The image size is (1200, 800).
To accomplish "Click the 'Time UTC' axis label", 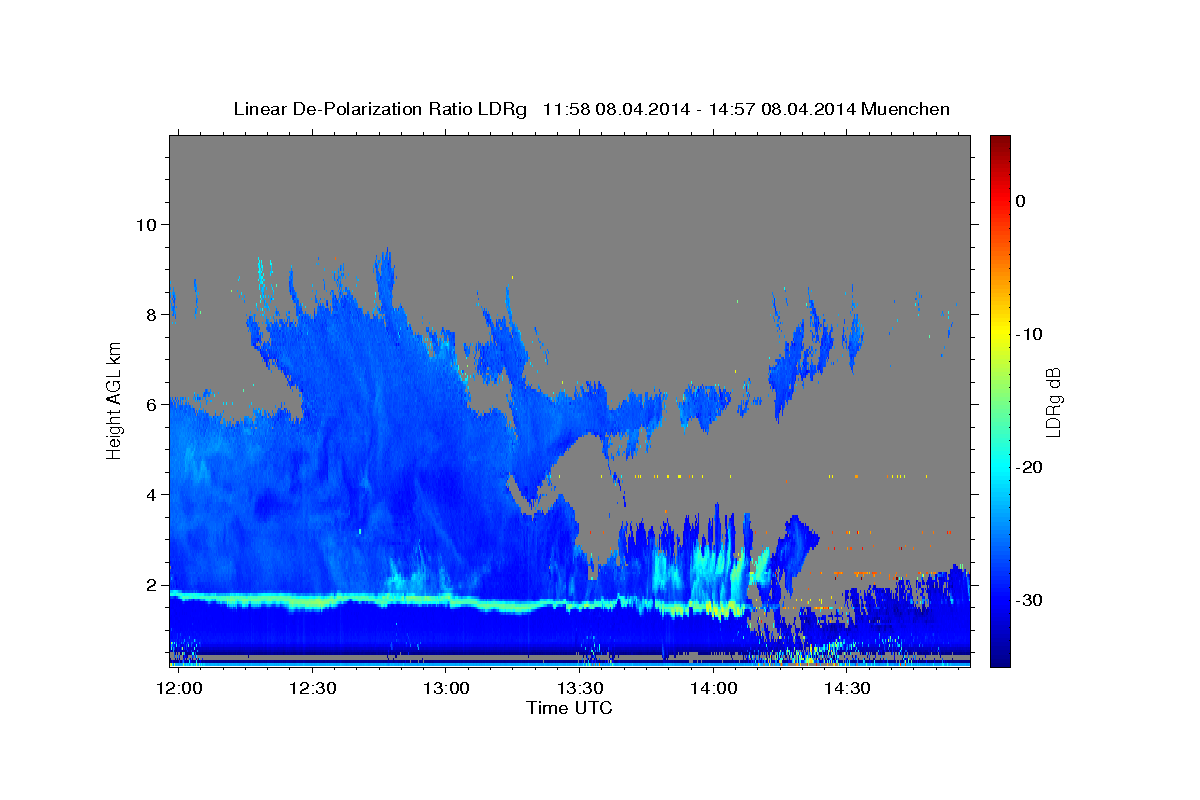I will 569,708.
